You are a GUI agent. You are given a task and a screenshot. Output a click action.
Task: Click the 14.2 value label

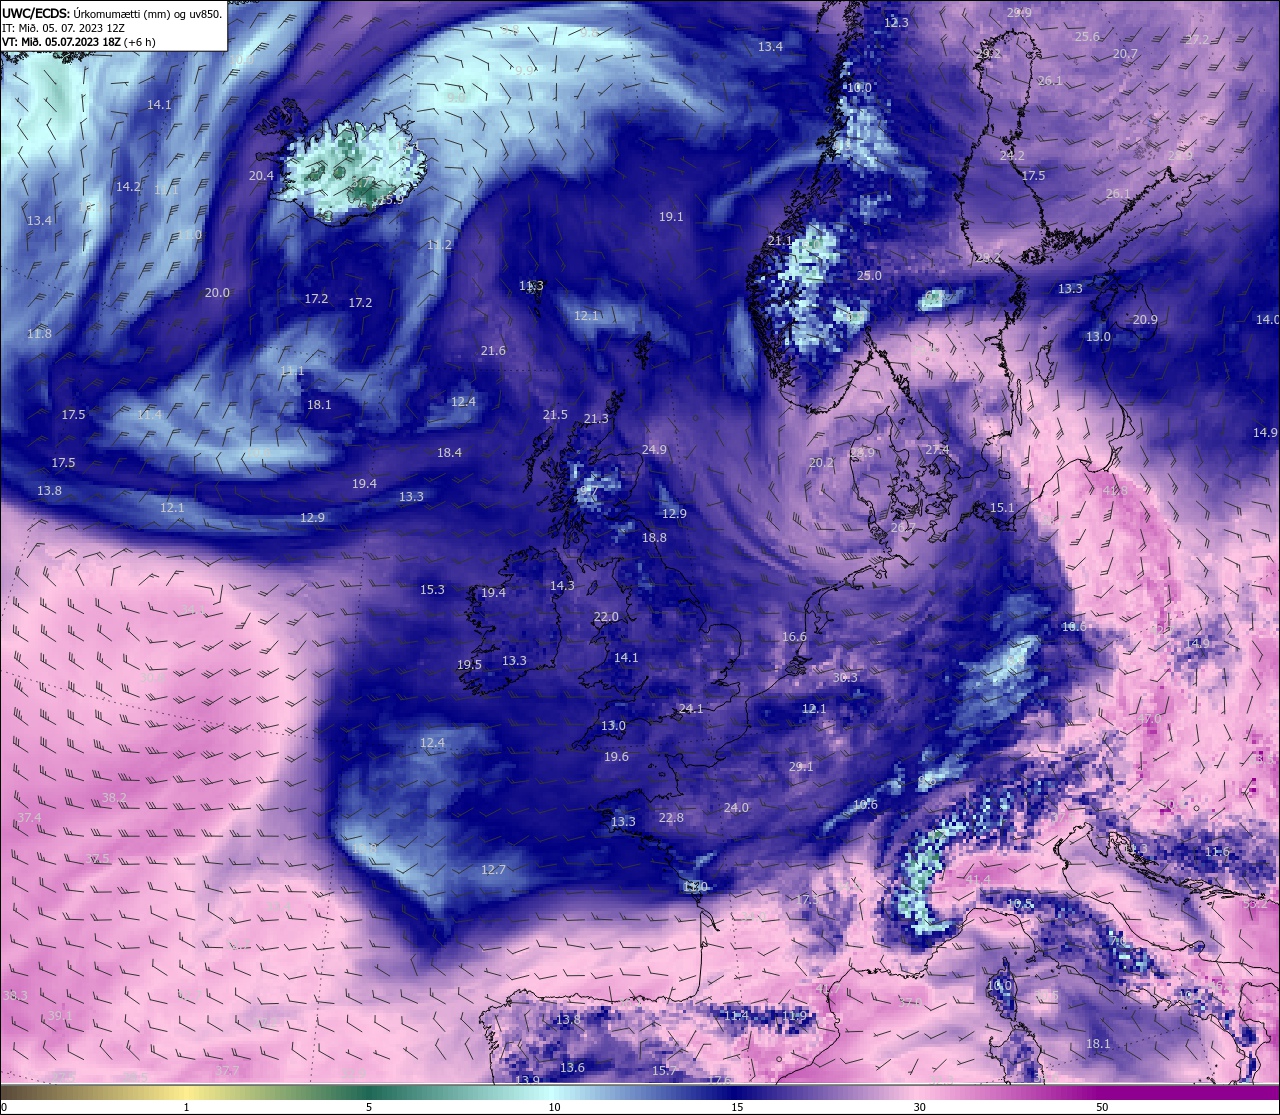click(x=128, y=187)
